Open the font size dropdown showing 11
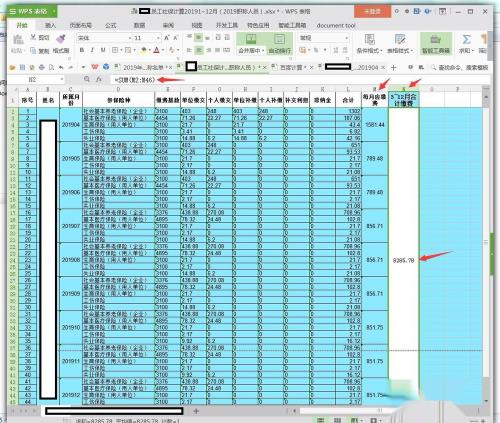The width and height of the screenshot is (500, 423). point(158,38)
